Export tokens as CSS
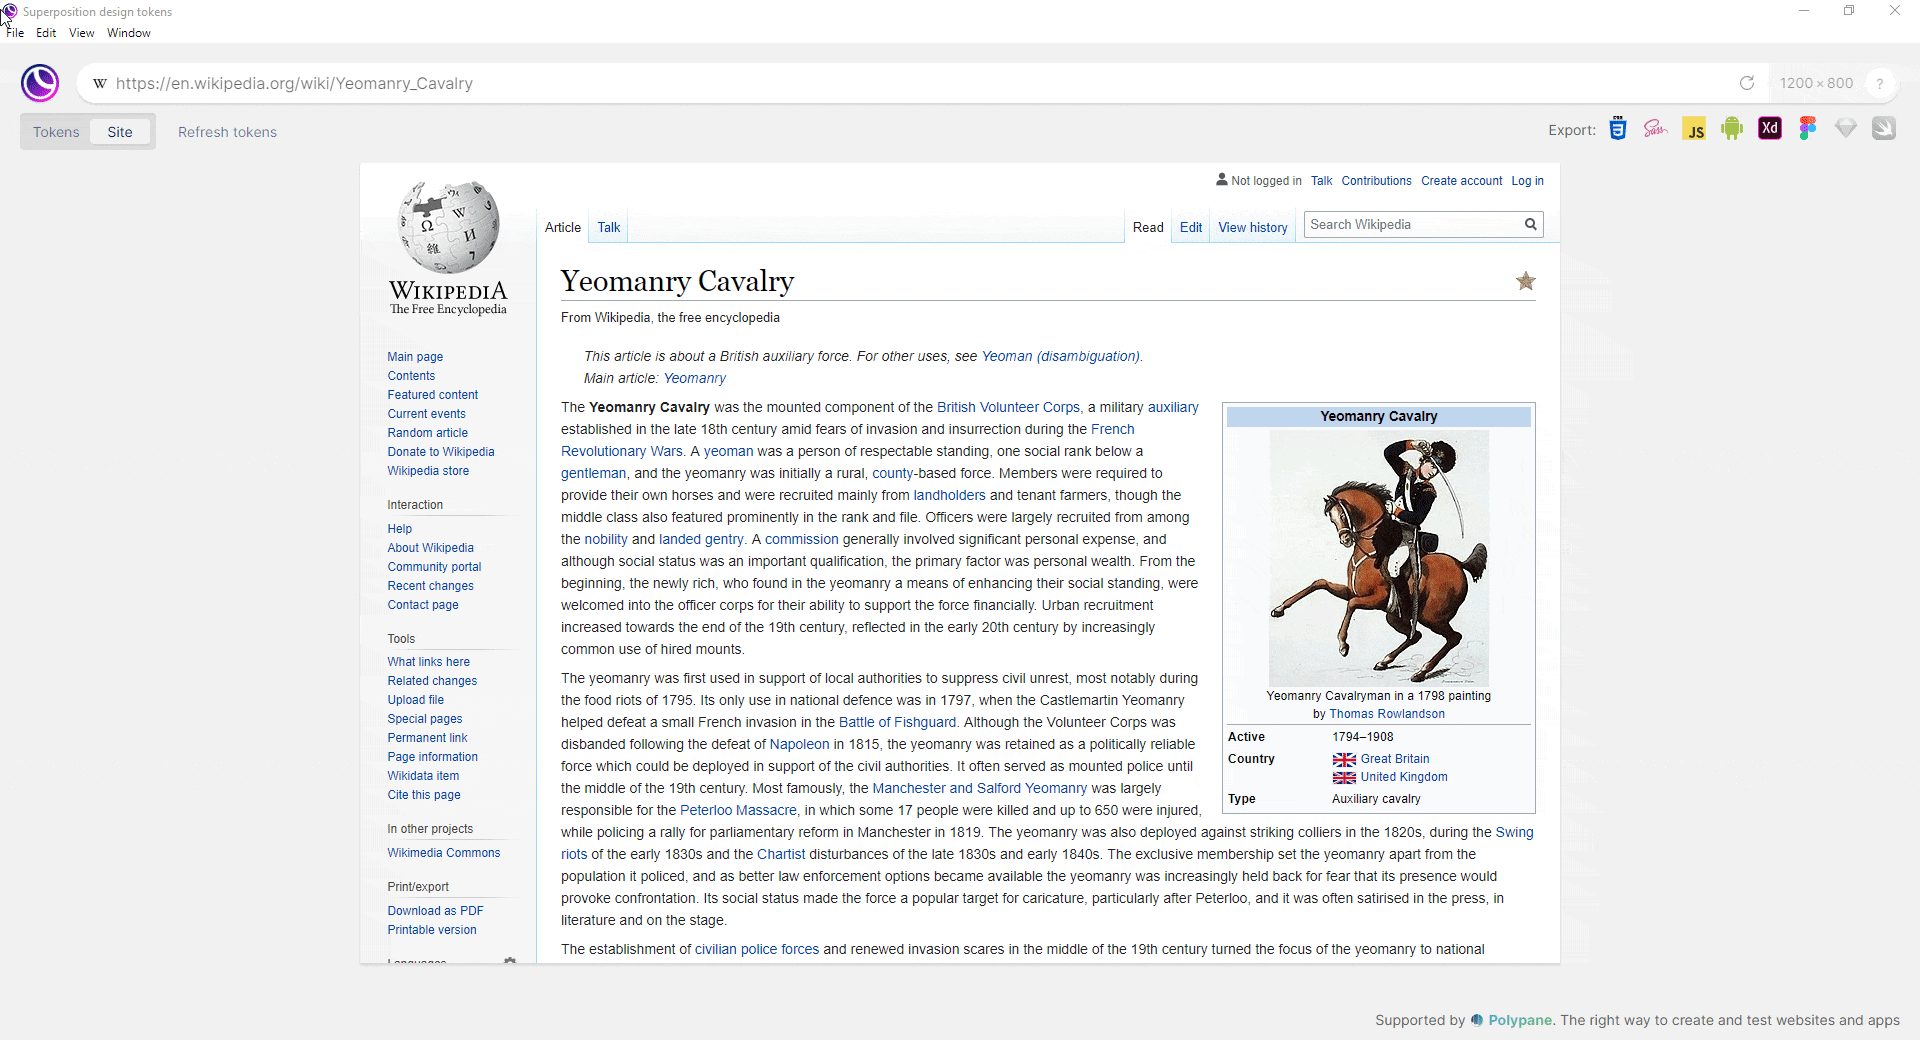 click(x=1618, y=129)
